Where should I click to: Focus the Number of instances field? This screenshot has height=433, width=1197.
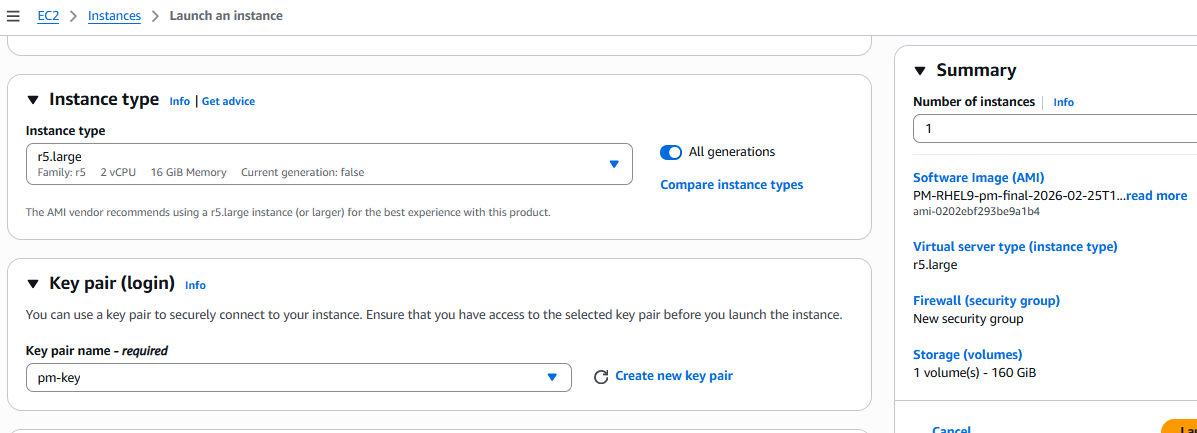tap(1055, 129)
